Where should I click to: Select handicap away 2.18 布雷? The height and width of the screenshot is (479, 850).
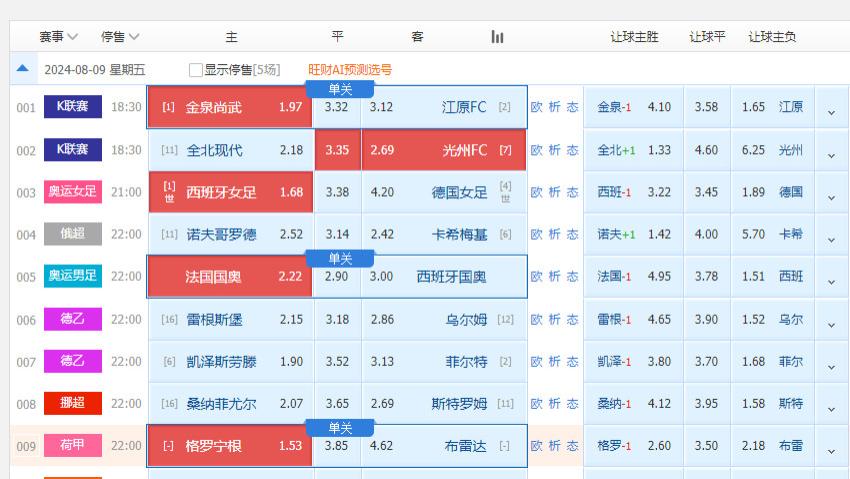click(x=772, y=446)
